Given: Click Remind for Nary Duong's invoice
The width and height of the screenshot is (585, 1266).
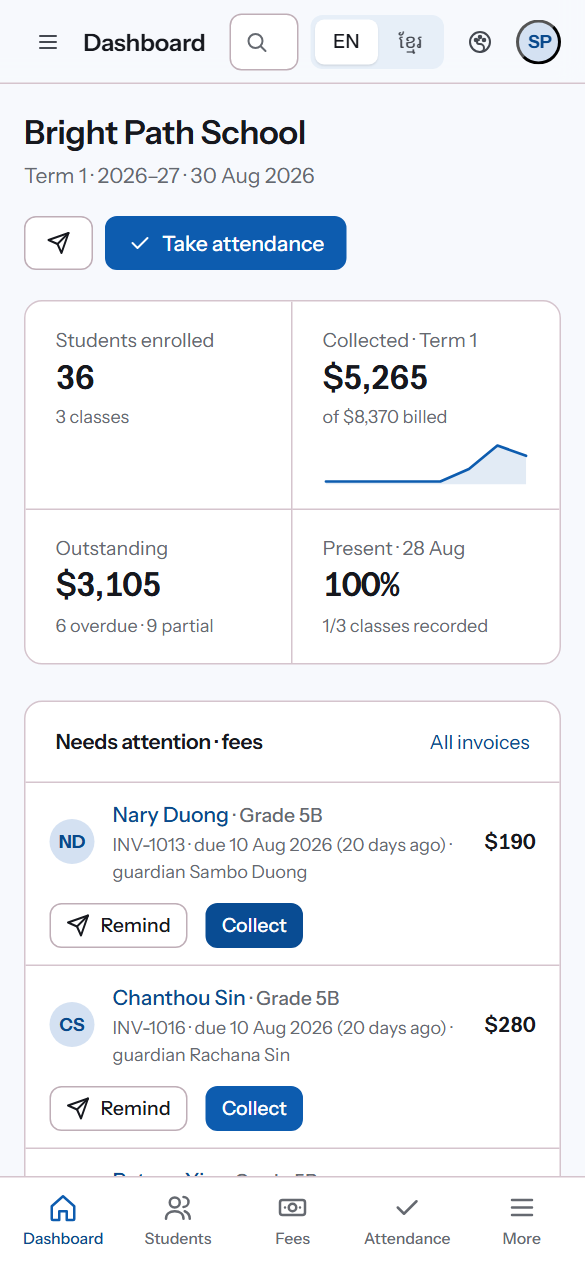Looking at the screenshot, I should (x=118, y=926).
